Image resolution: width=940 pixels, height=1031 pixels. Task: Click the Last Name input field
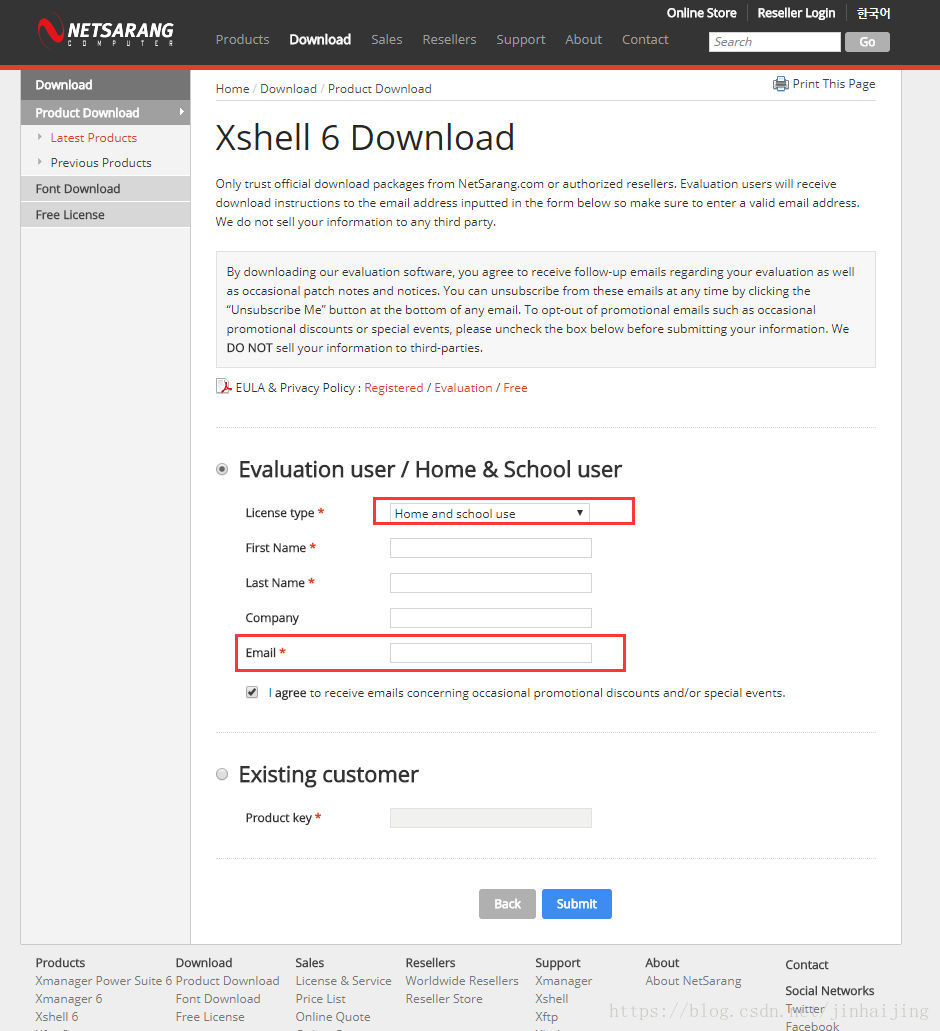pyautogui.click(x=490, y=583)
